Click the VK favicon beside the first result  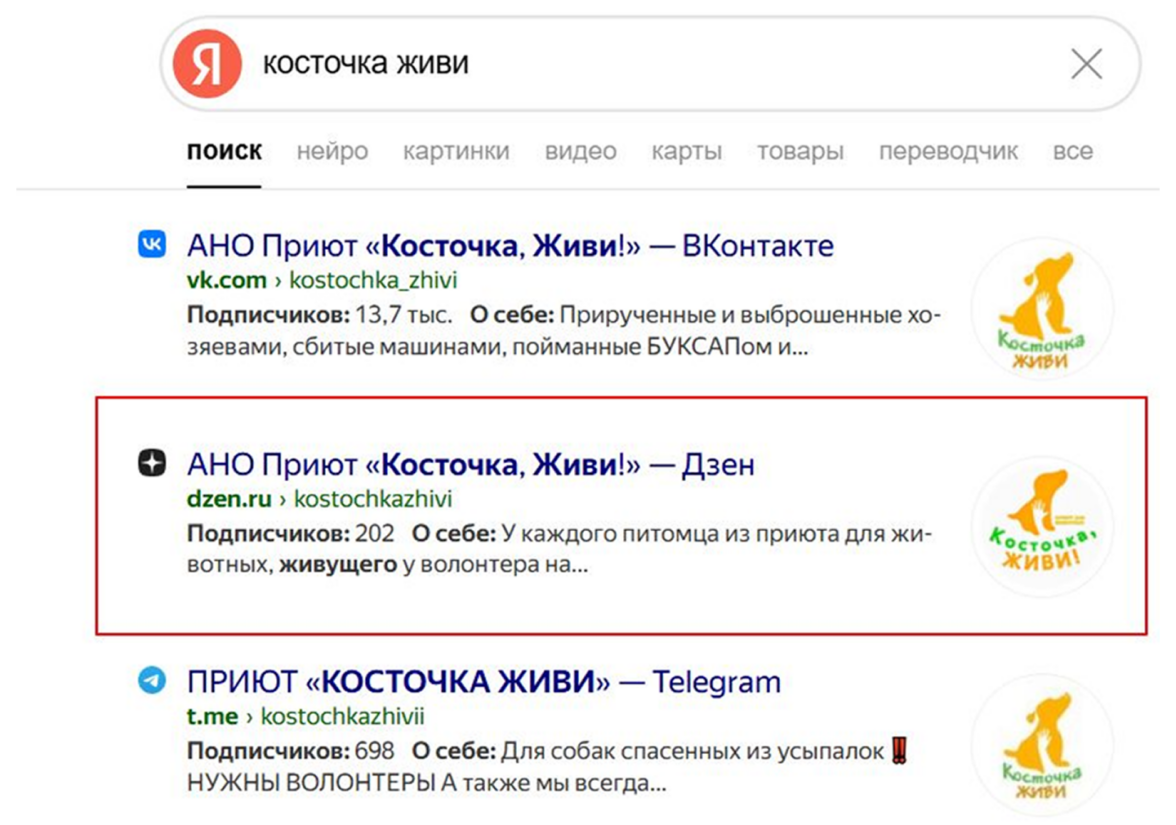pos(152,244)
